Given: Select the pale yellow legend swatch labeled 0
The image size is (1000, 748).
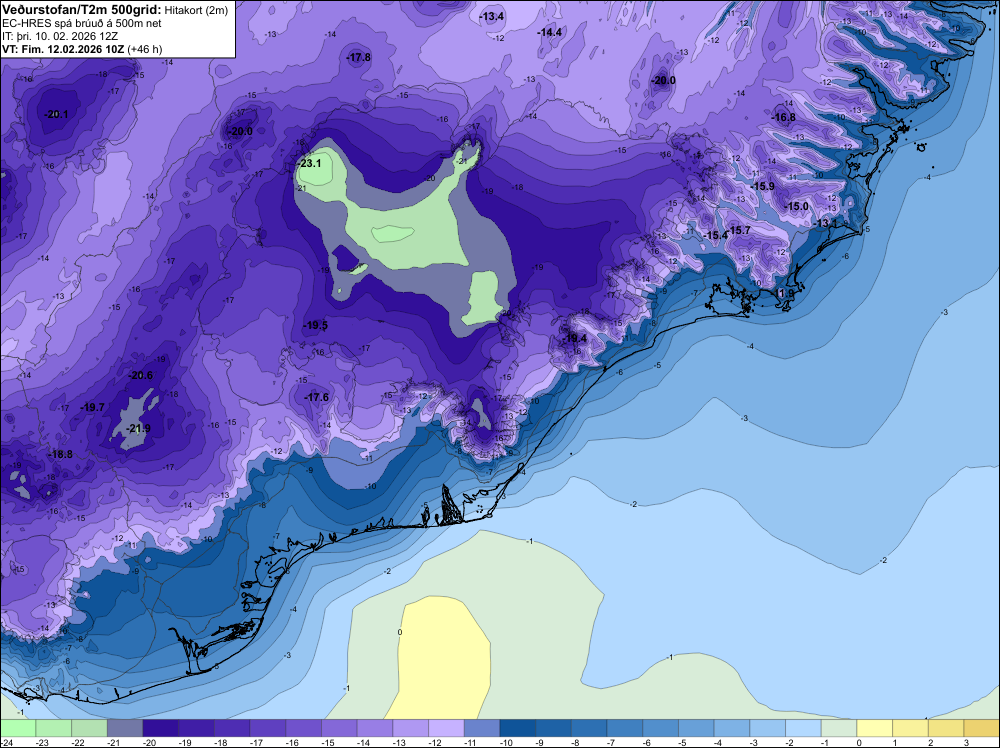Looking at the screenshot, I should [x=875, y=728].
